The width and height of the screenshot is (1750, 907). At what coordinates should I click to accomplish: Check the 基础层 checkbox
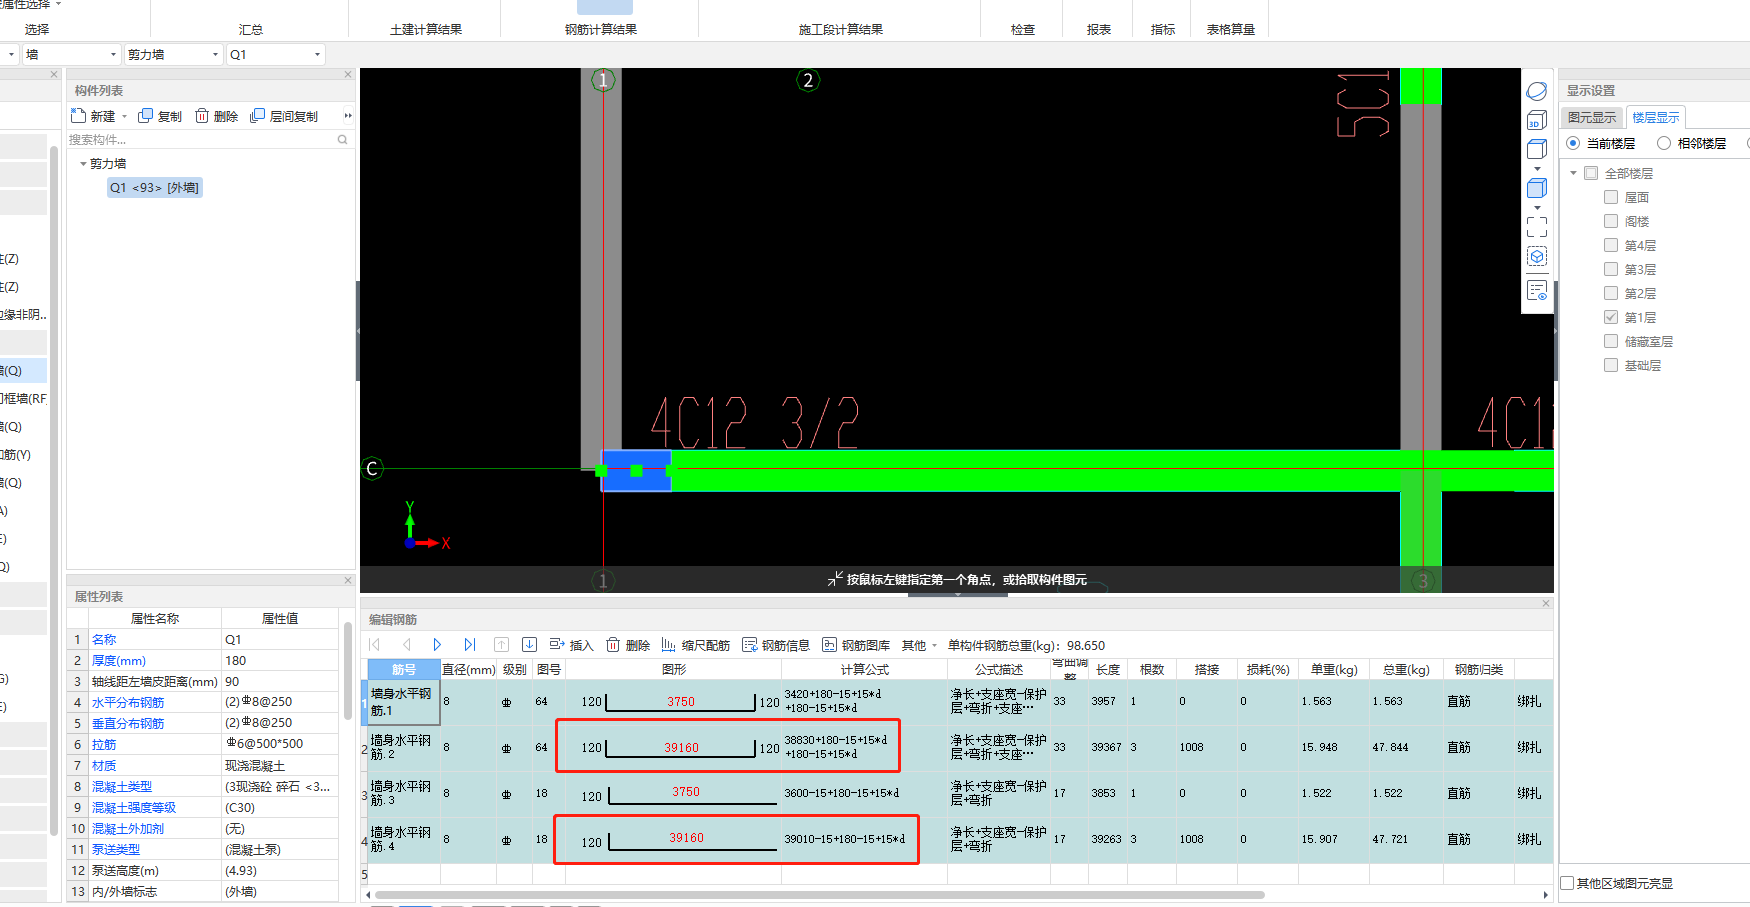pyautogui.click(x=1611, y=365)
